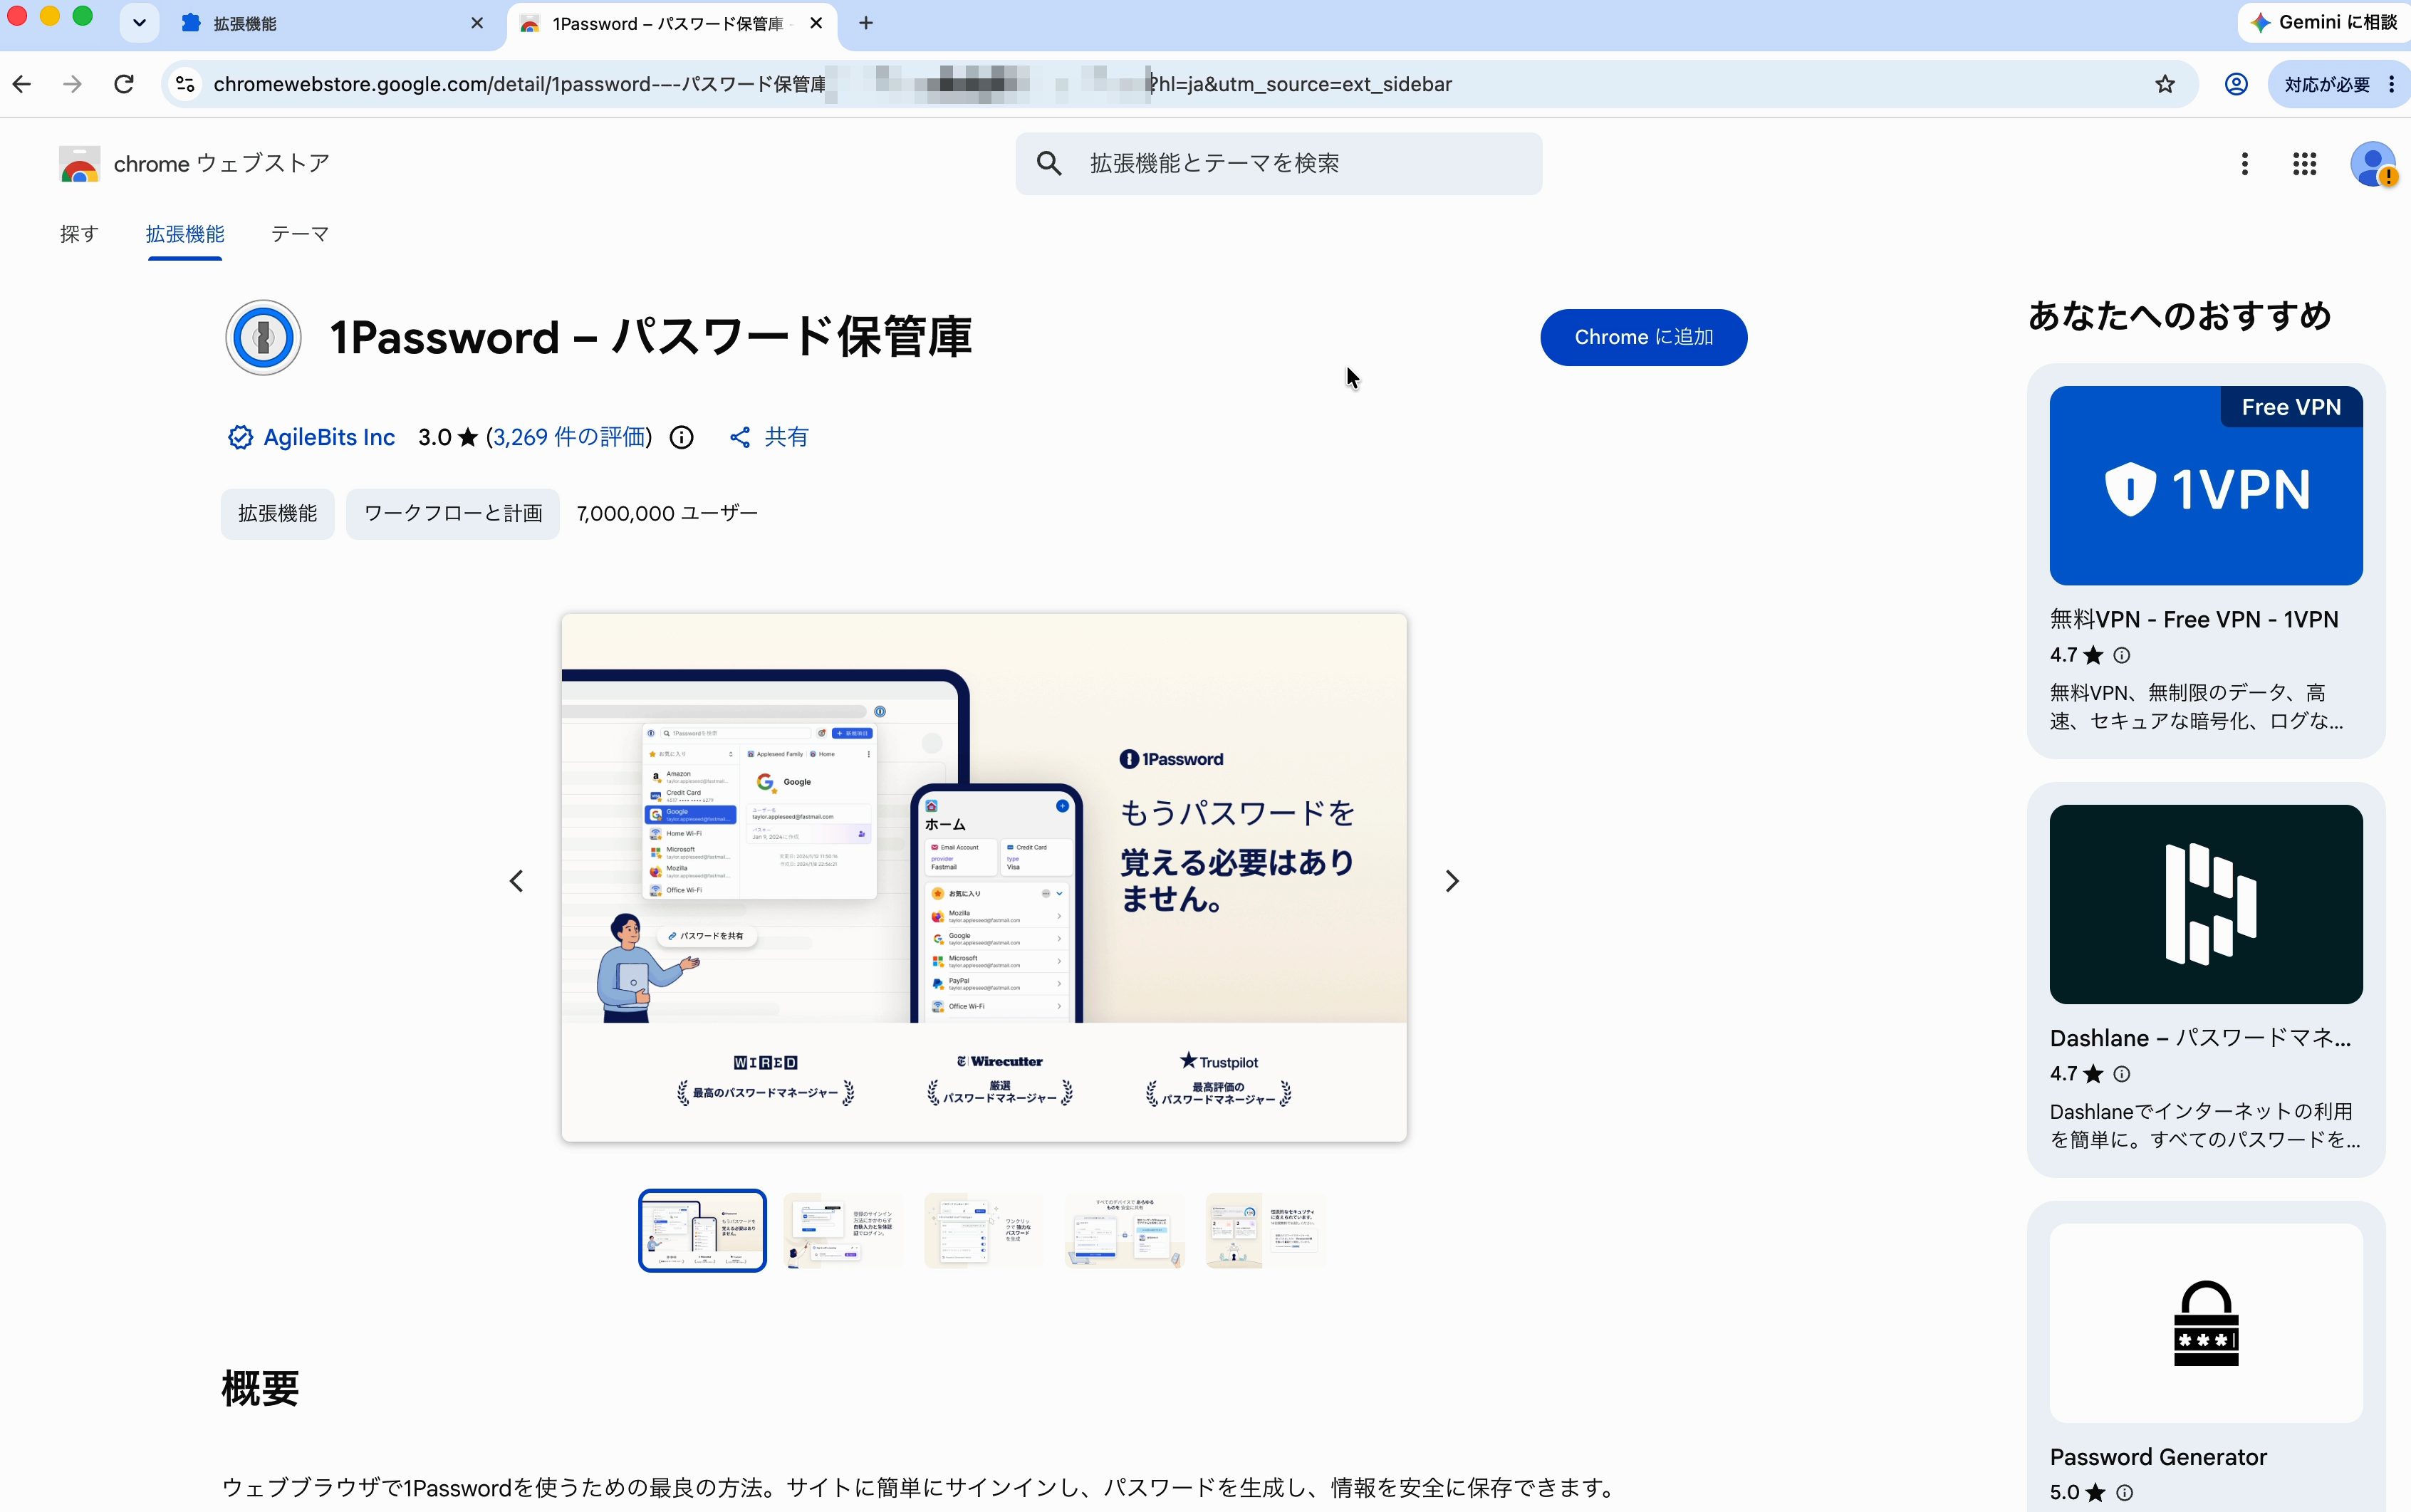
Task: Open web store three-dot options menu
Action: 2244,164
